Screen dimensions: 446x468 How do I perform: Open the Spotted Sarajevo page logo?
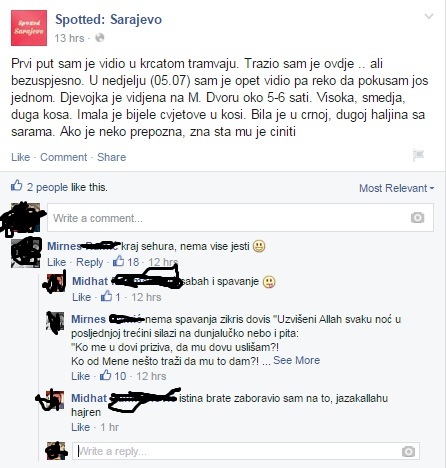pos(29,28)
